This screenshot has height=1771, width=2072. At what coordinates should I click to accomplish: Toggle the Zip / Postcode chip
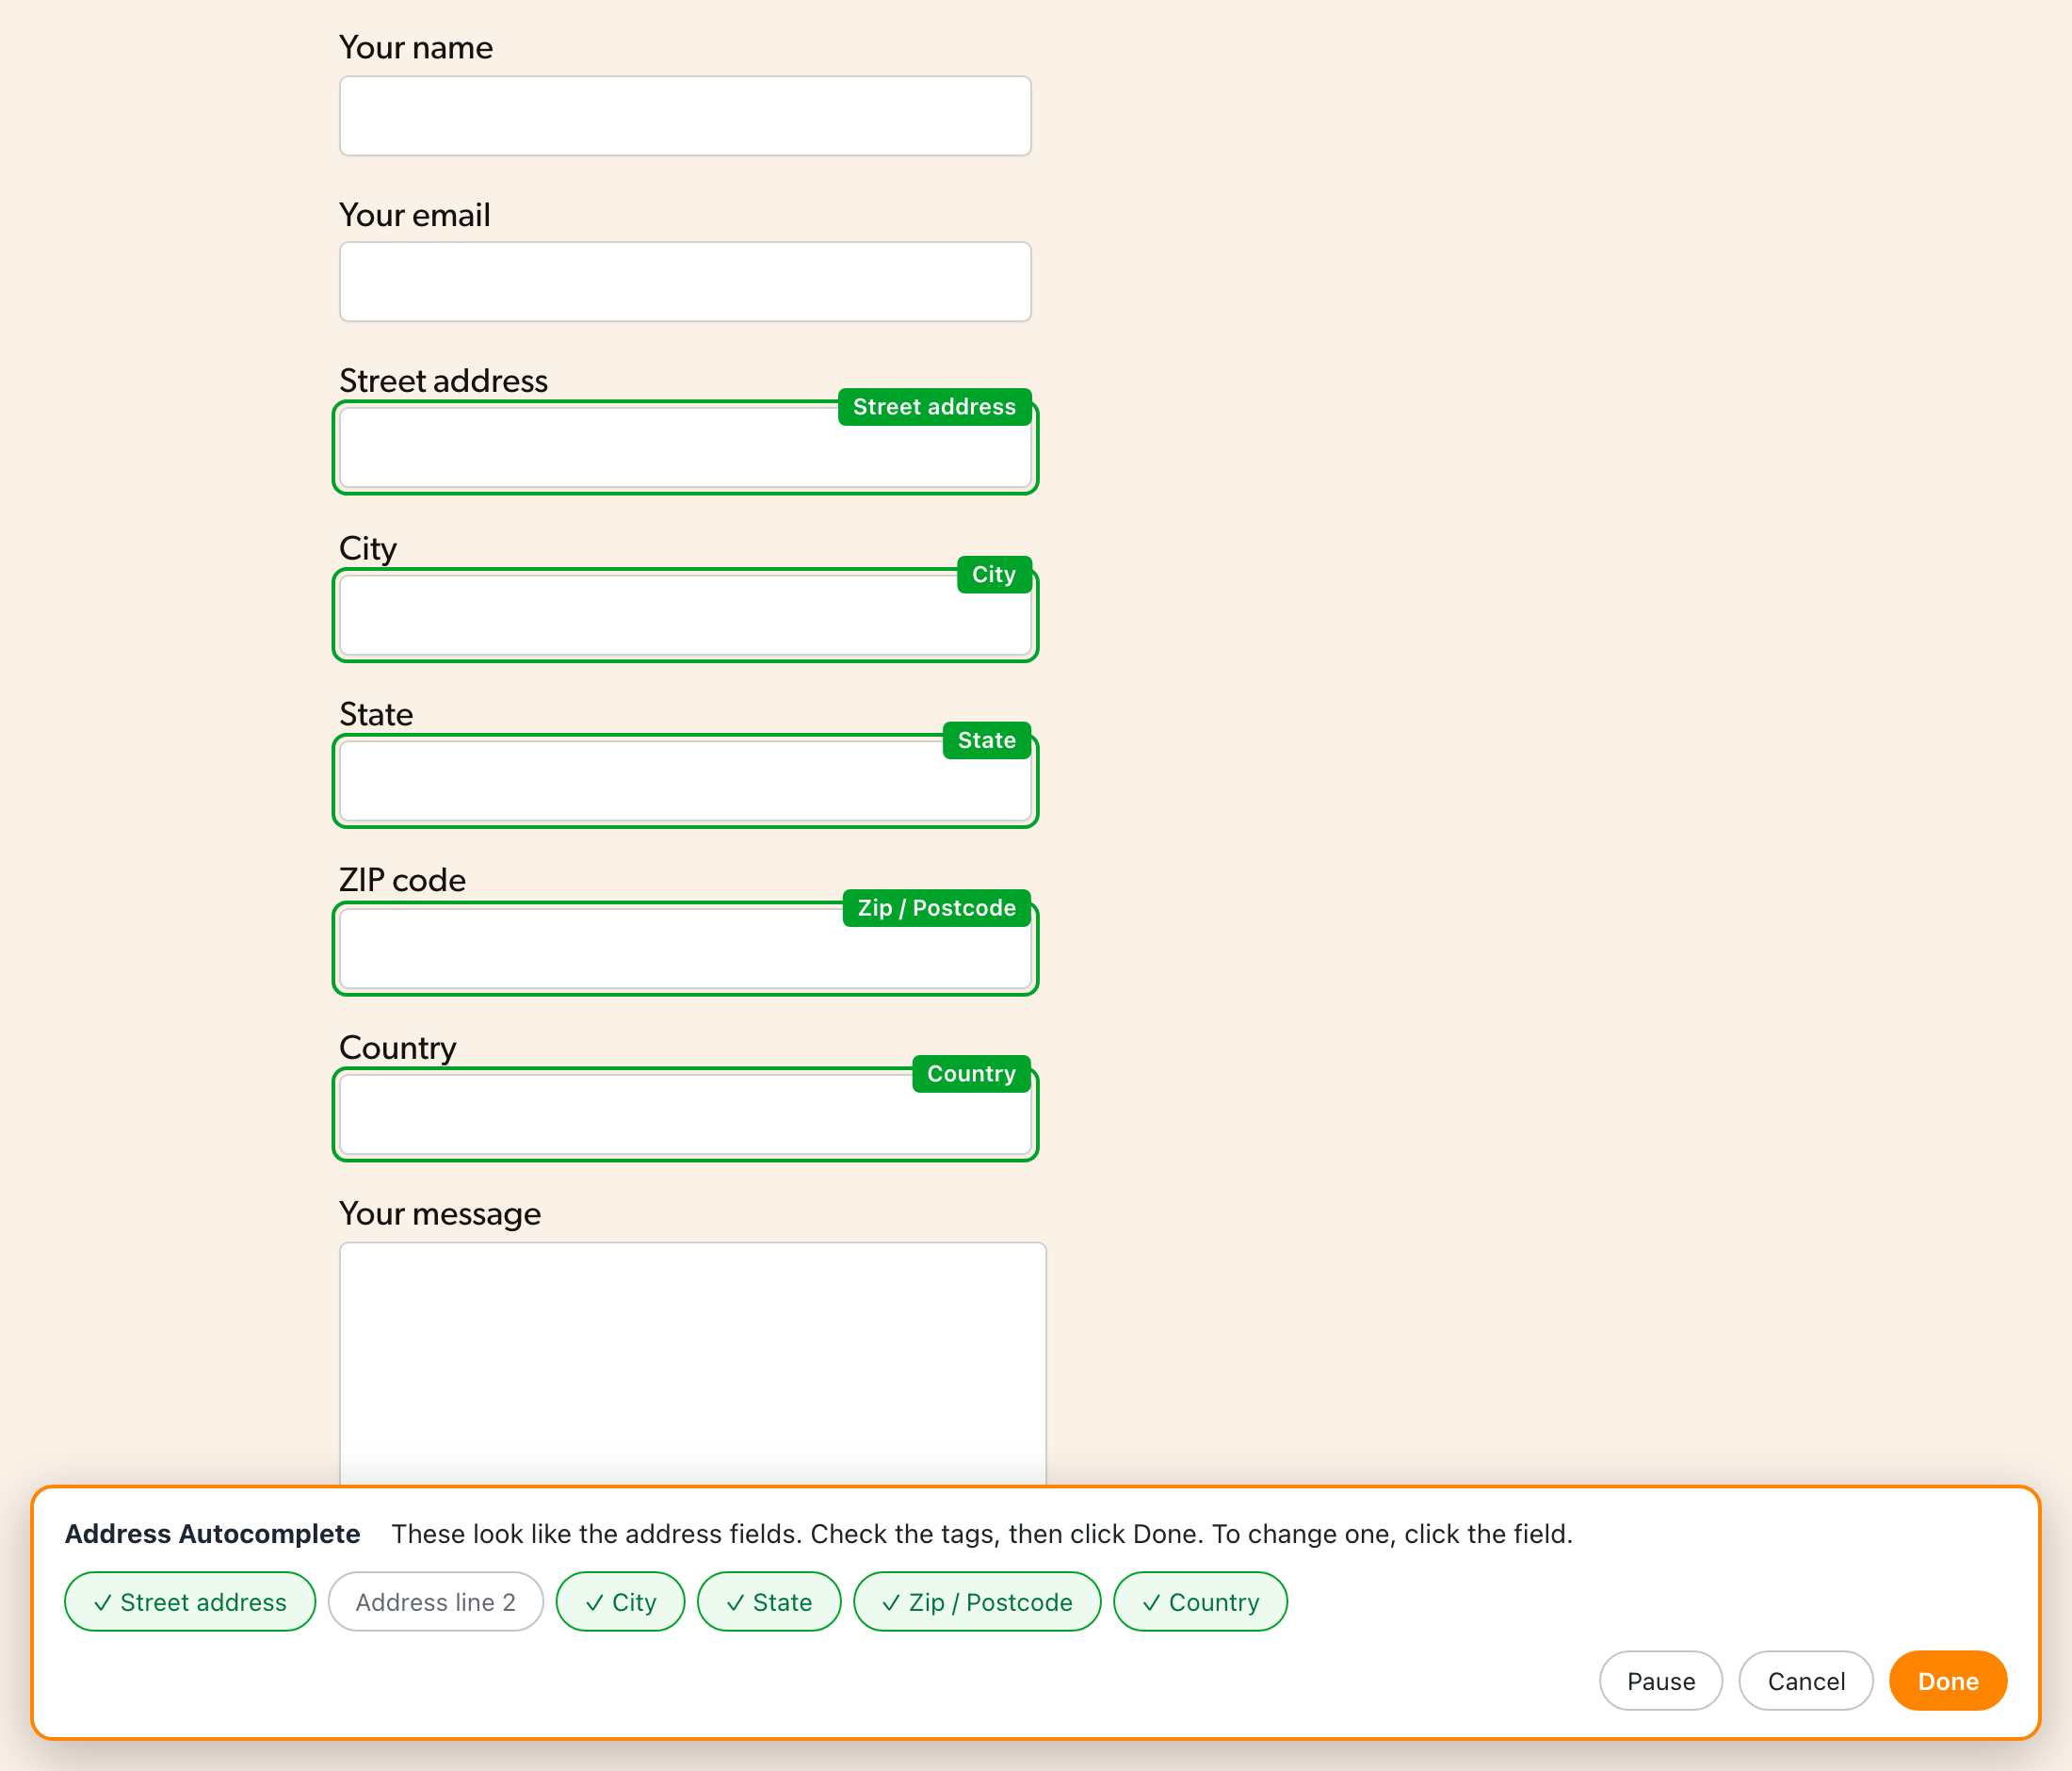coord(977,1602)
